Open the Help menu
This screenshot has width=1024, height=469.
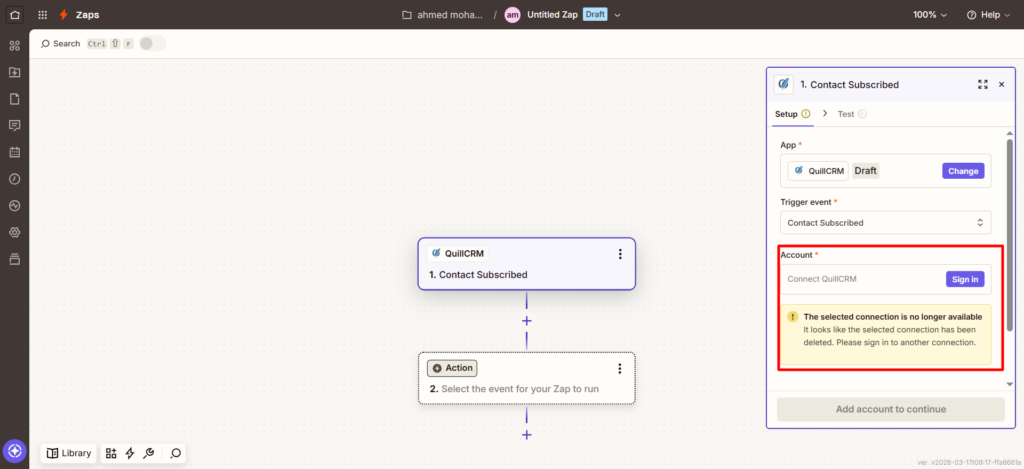(988, 15)
